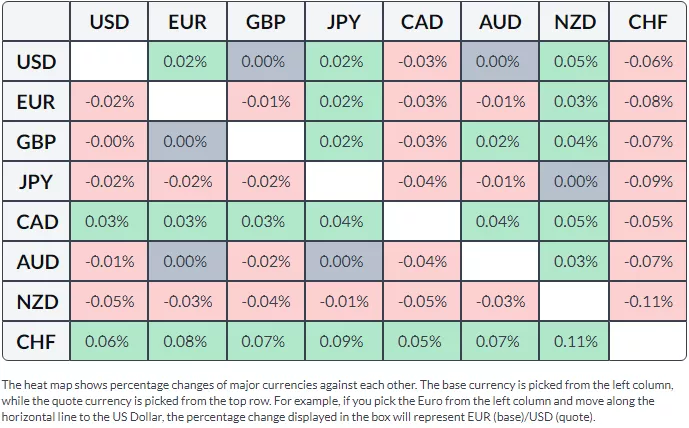Select the USD/CHF cell showing -0.06%
This screenshot has width=689, height=428.
648,61
